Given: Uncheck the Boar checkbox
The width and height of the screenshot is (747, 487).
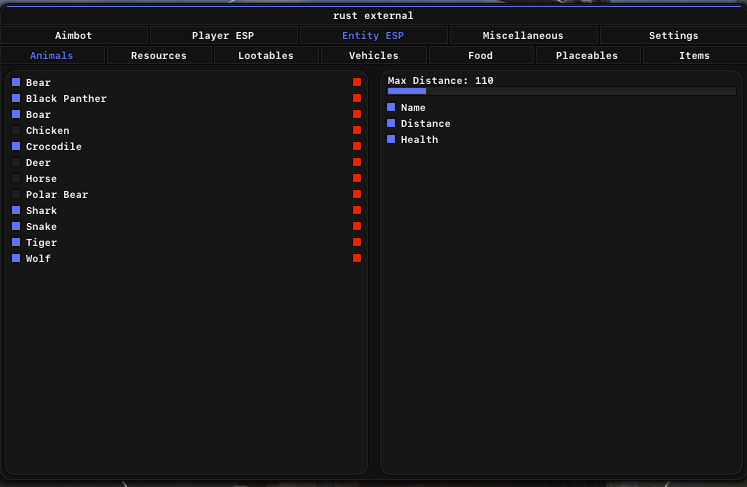Looking at the screenshot, I should 16,114.
